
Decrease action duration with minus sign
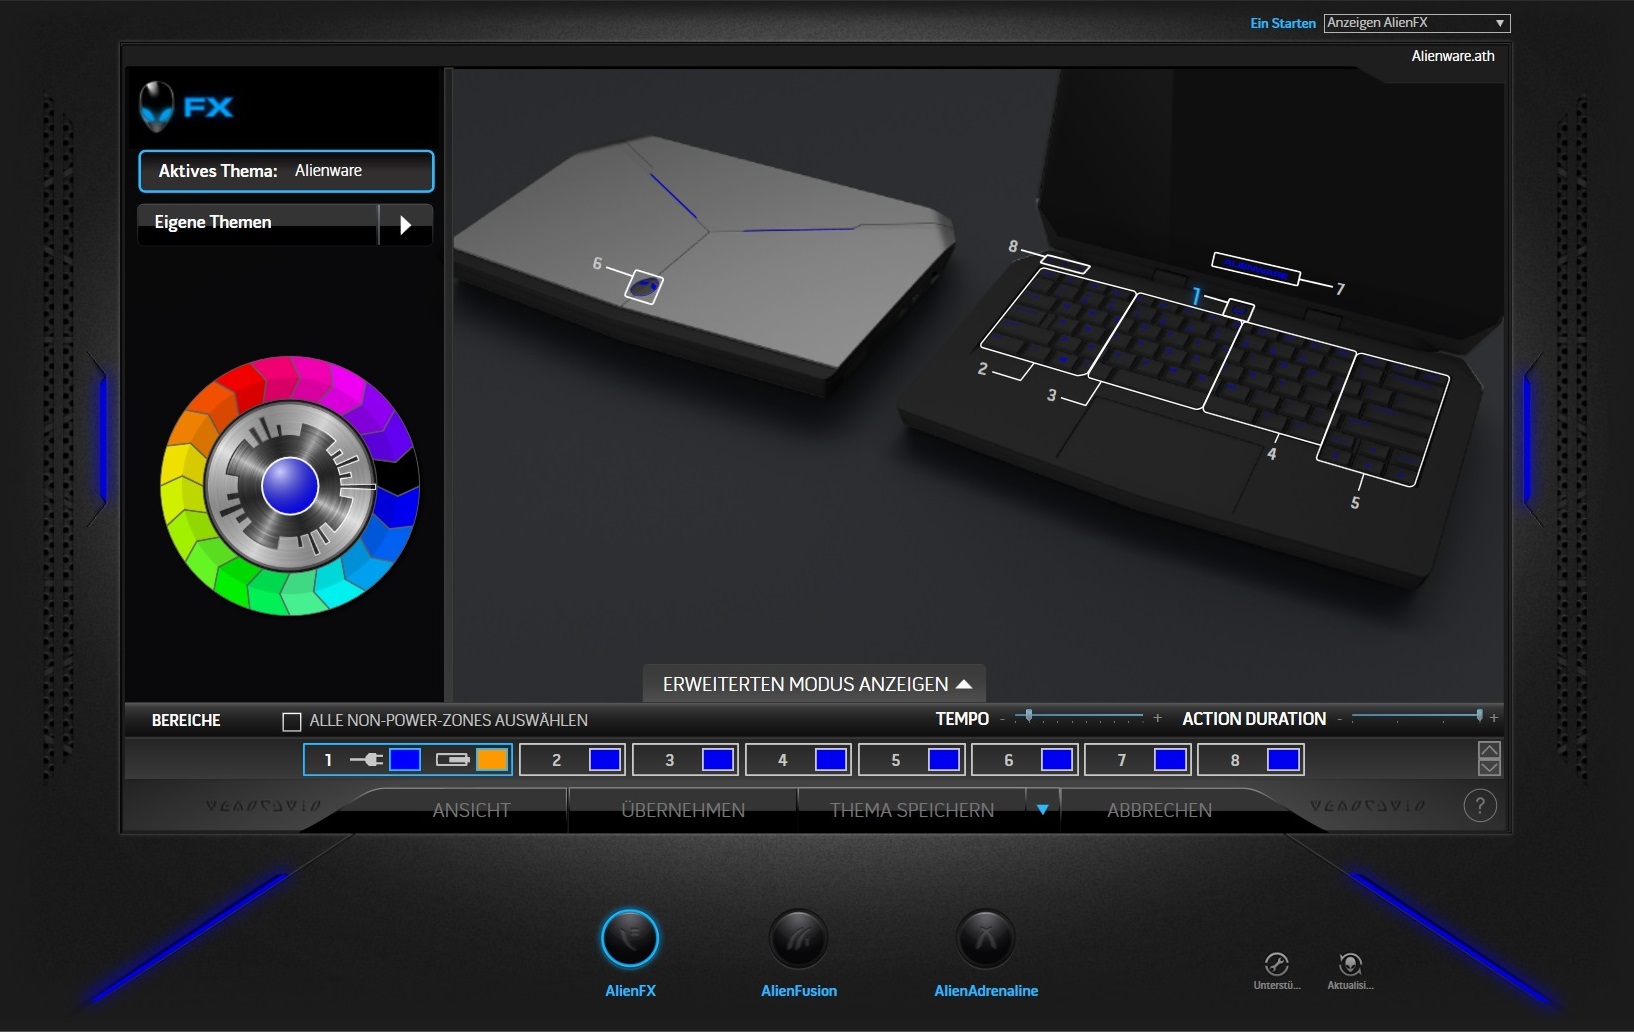click(1340, 719)
